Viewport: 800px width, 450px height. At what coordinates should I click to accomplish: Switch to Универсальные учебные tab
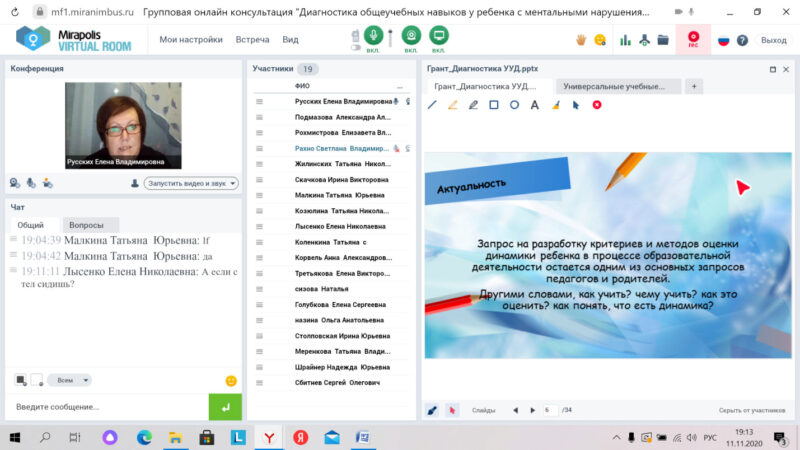click(x=618, y=86)
